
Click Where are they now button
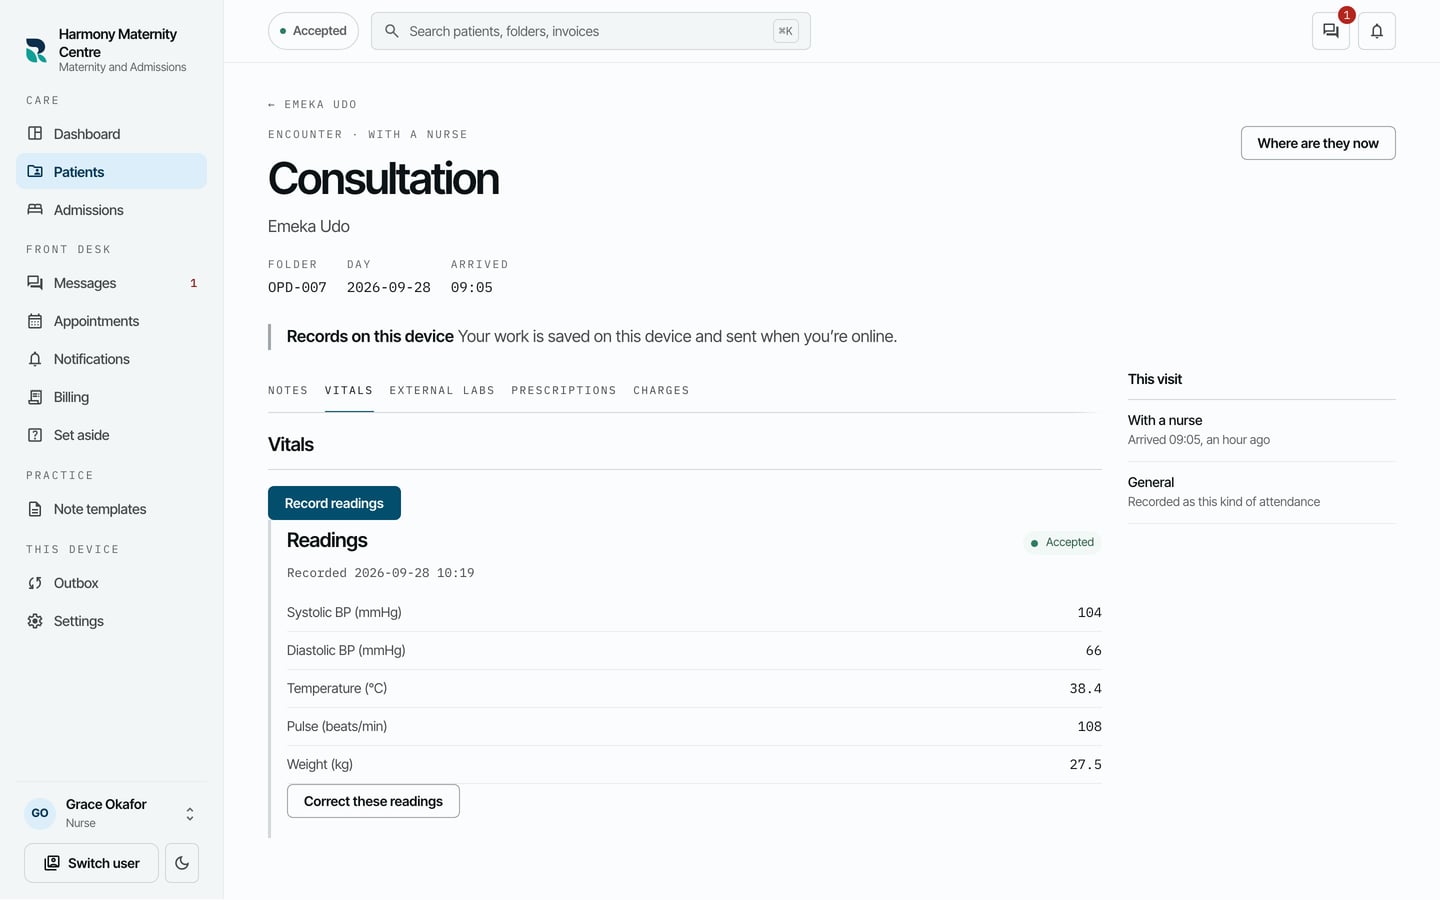1318,143
